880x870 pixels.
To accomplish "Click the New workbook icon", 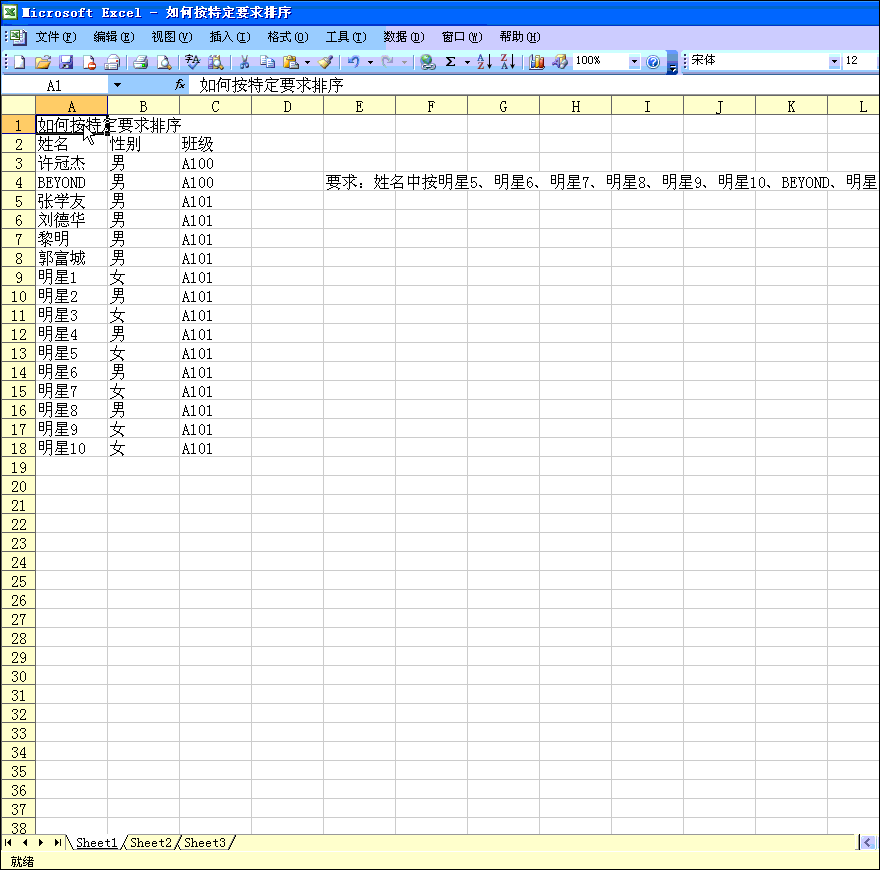I will click(x=19, y=62).
